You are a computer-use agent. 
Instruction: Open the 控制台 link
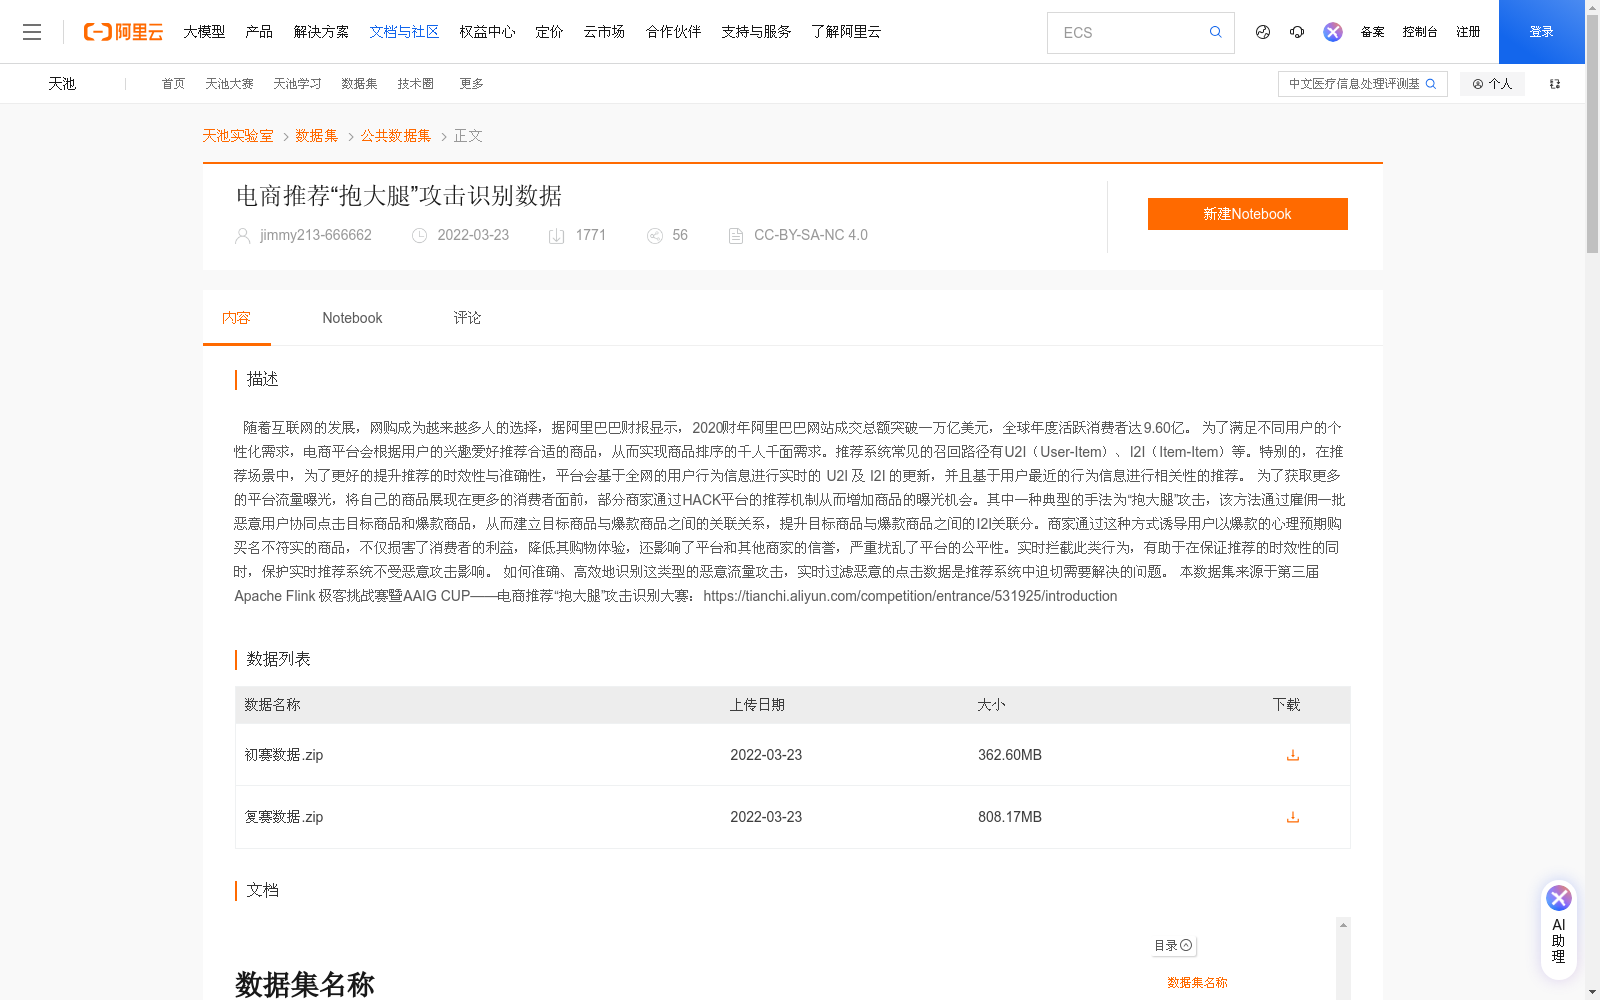[x=1420, y=32]
